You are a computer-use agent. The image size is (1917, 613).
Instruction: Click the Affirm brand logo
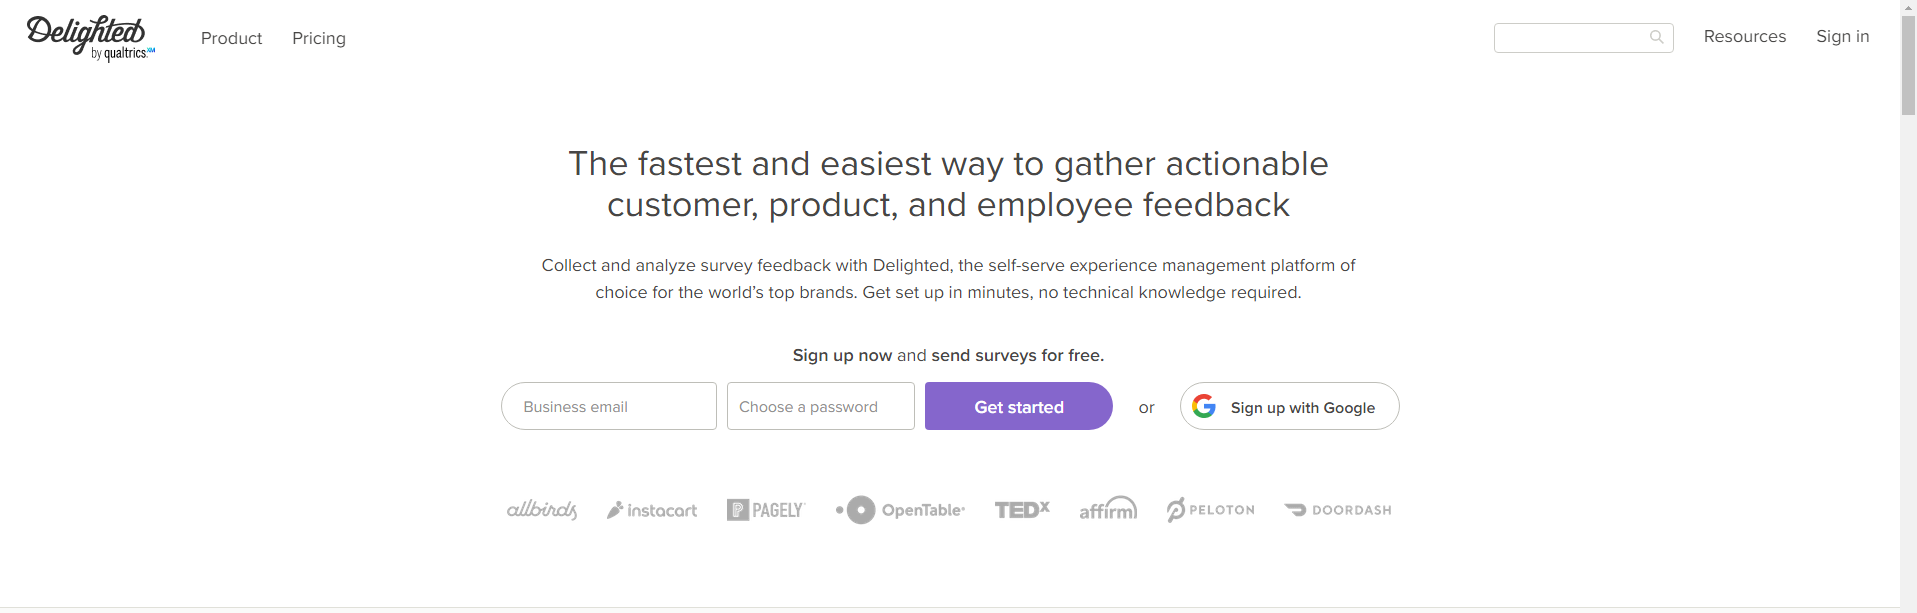[1108, 509]
